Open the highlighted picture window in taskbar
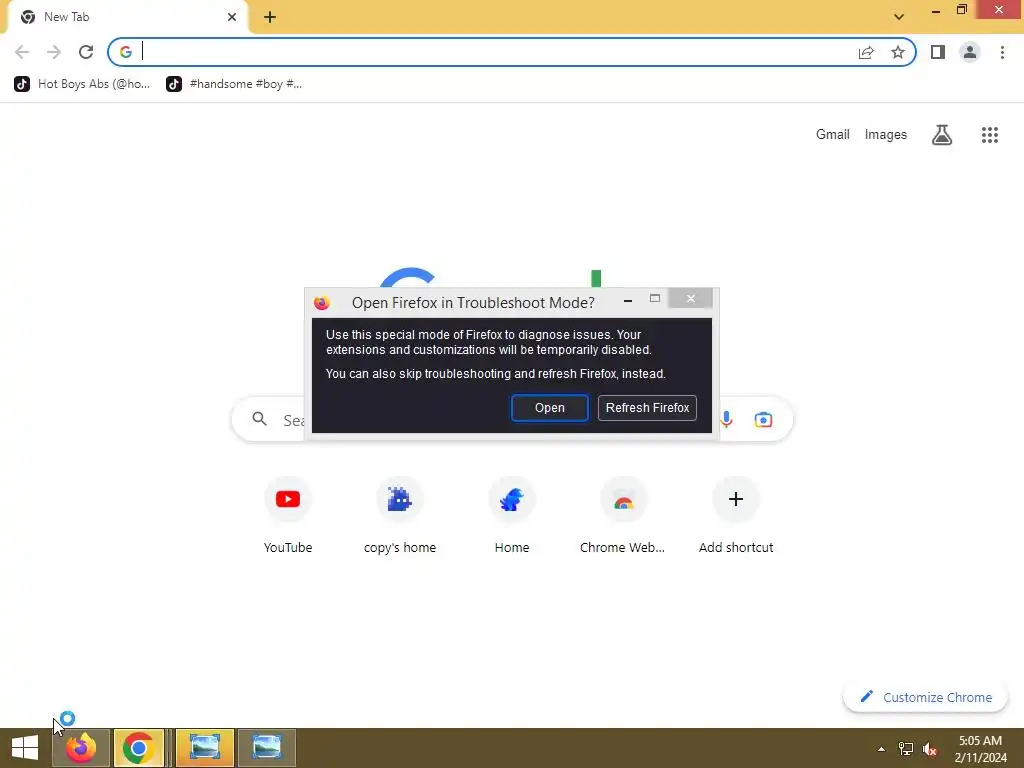1024x768 pixels. point(204,748)
